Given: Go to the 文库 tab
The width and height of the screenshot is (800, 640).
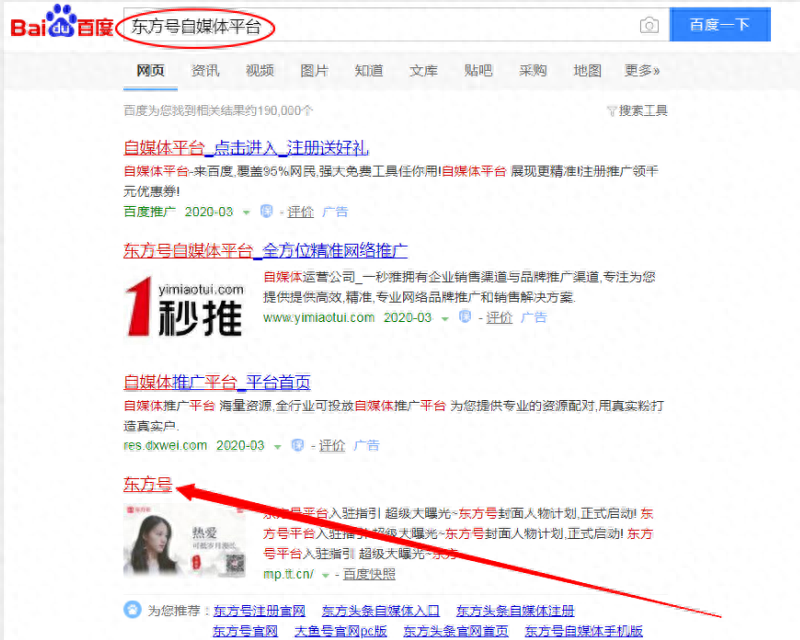Looking at the screenshot, I should [x=423, y=70].
